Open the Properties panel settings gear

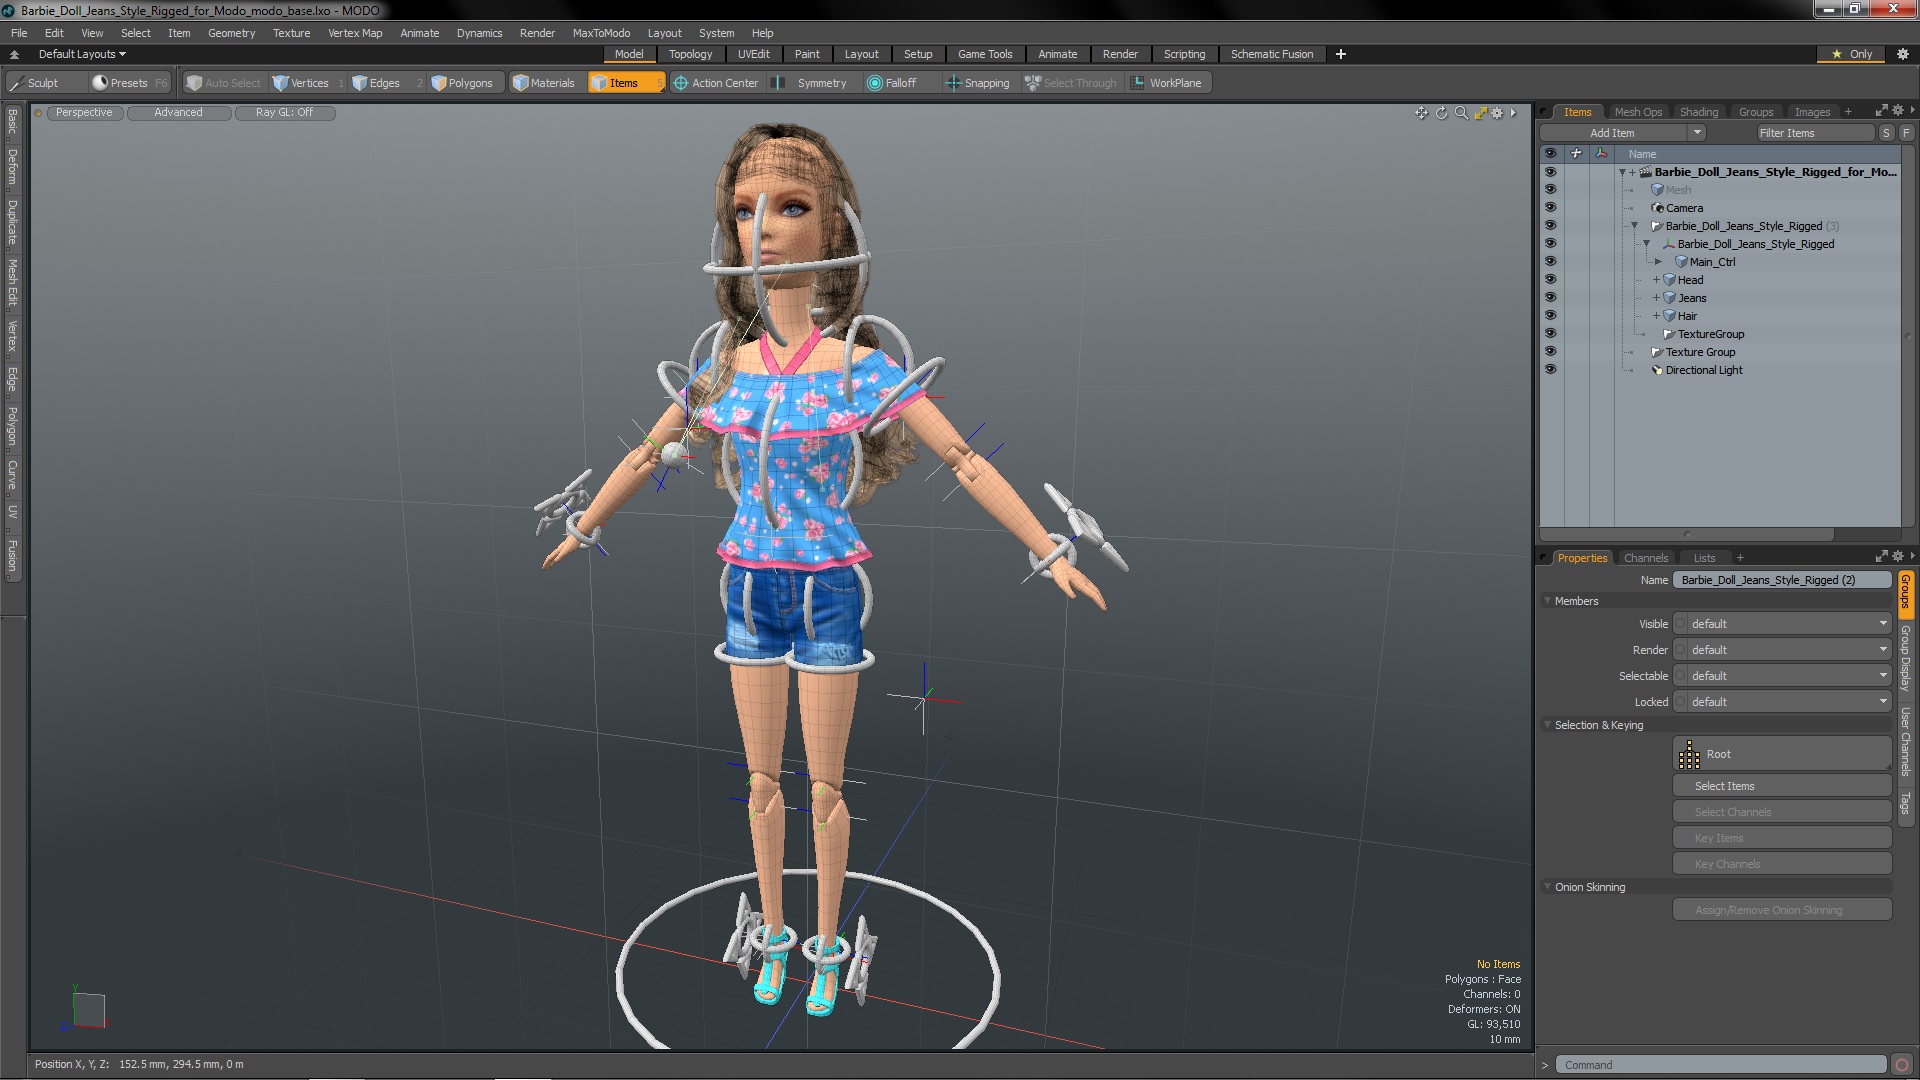tap(1898, 556)
